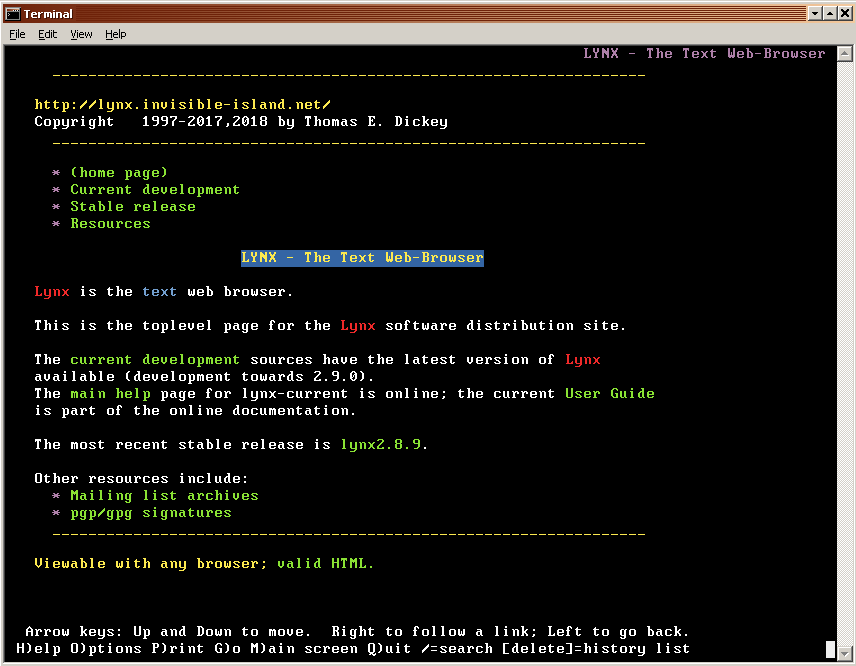Click H)elp in the bottom status line
The height and width of the screenshot is (666, 856).
pyautogui.click(x=39, y=649)
